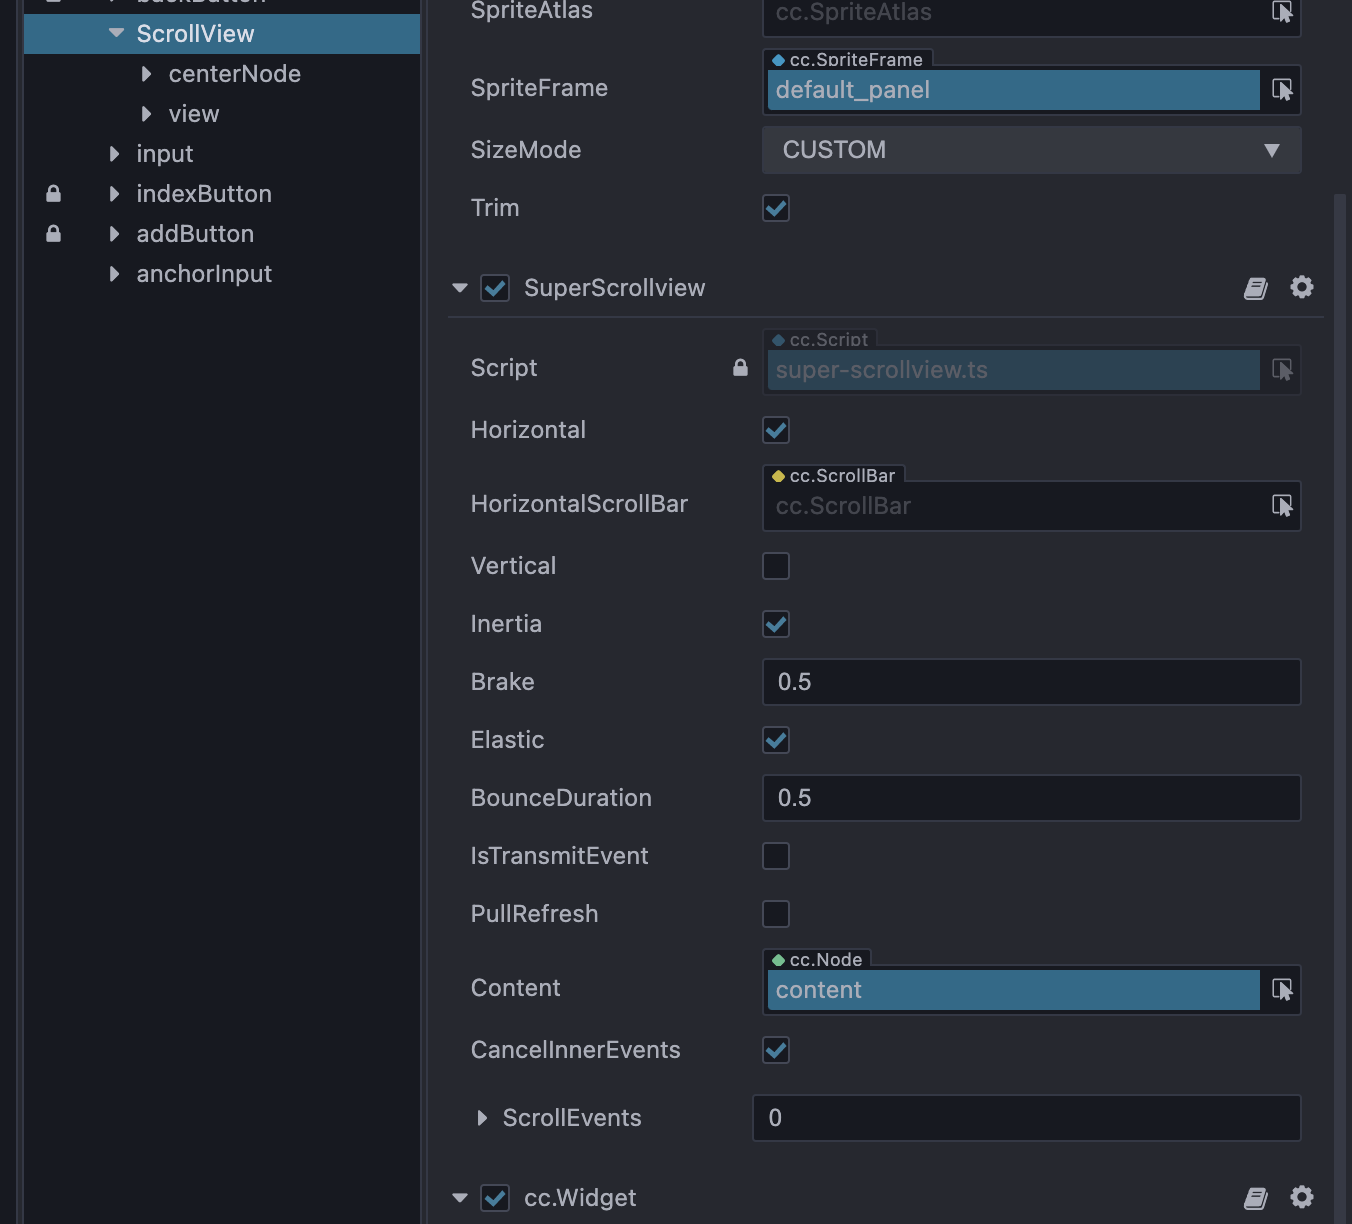Click the Brake value input field
1352x1224 pixels.
(1031, 682)
